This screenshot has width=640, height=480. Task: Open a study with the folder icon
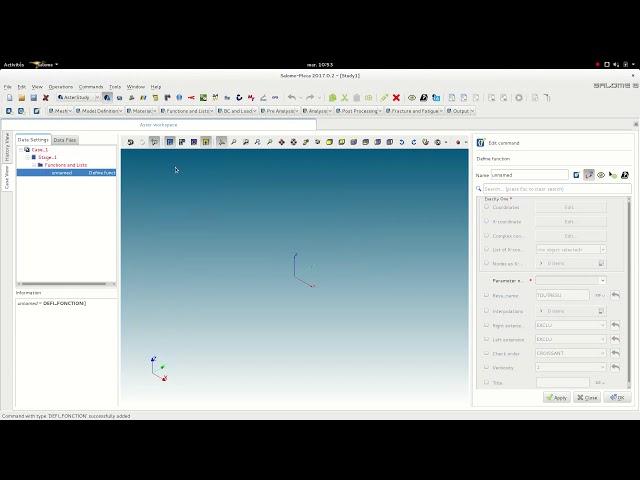[22, 98]
